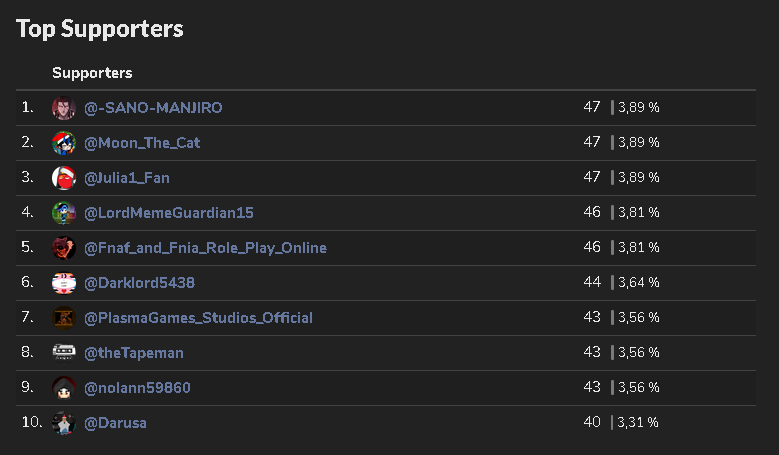Open @Fnaf_and_Fnia_Role_Play_Online link
The height and width of the screenshot is (455, 779).
coord(205,248)
